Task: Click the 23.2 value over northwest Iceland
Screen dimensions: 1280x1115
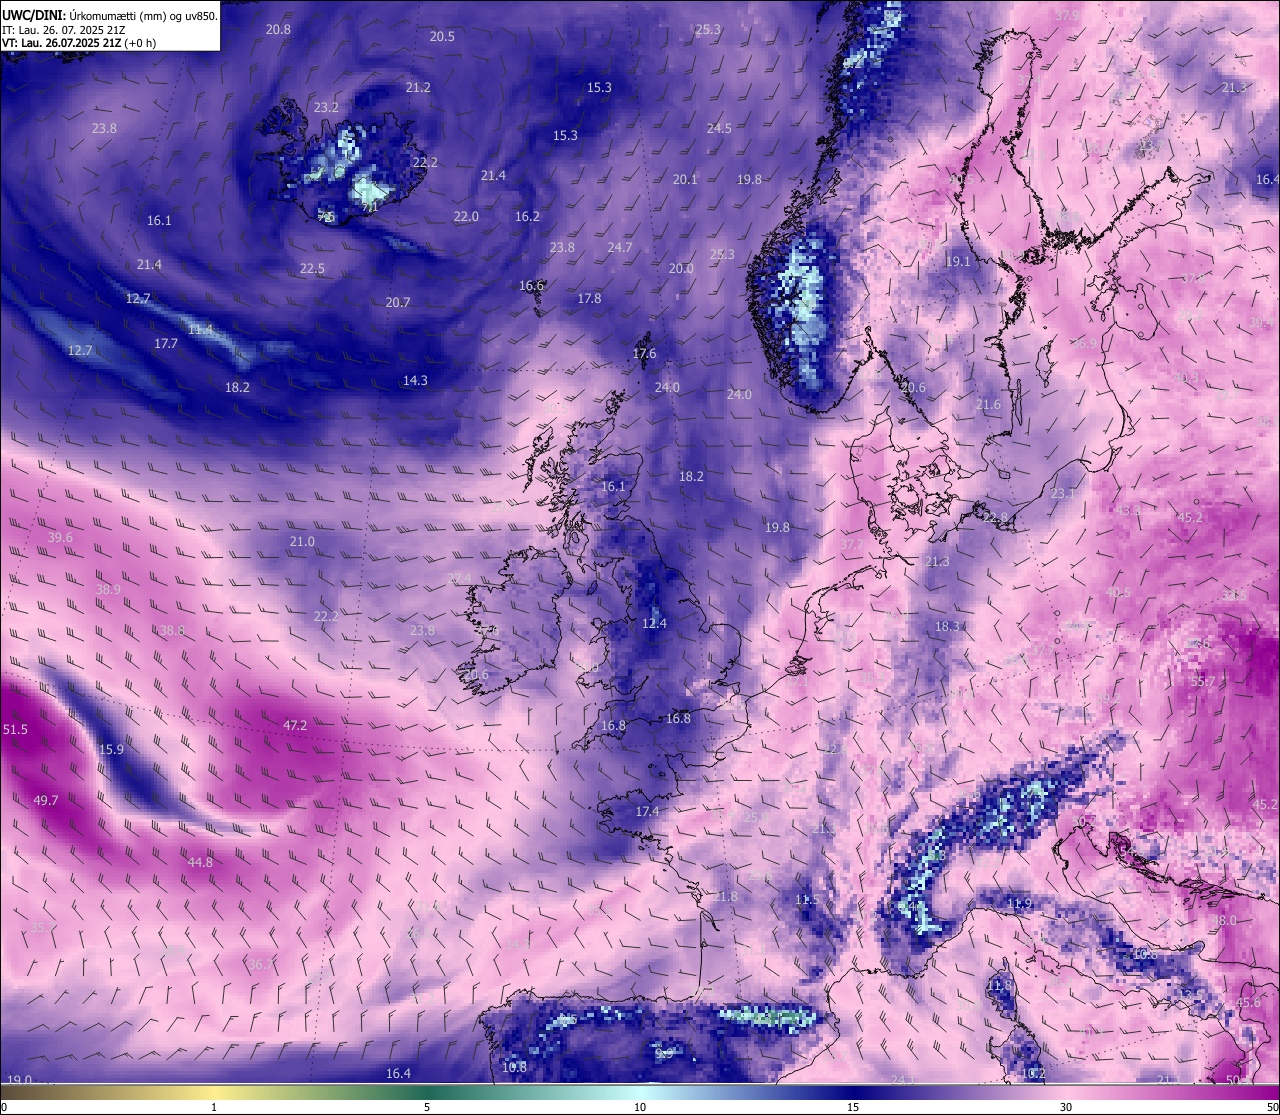Action: pyautogui.click(x=326, y=107)
